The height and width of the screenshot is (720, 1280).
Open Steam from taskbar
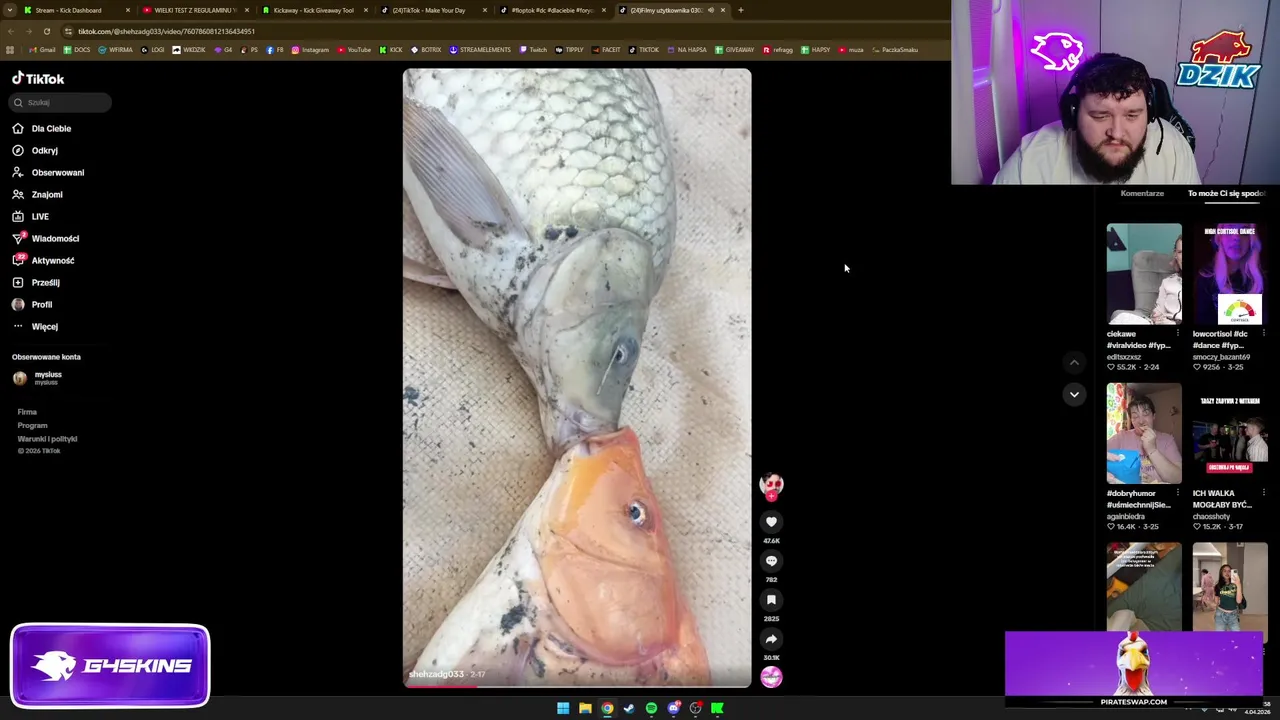click(629, 708)
